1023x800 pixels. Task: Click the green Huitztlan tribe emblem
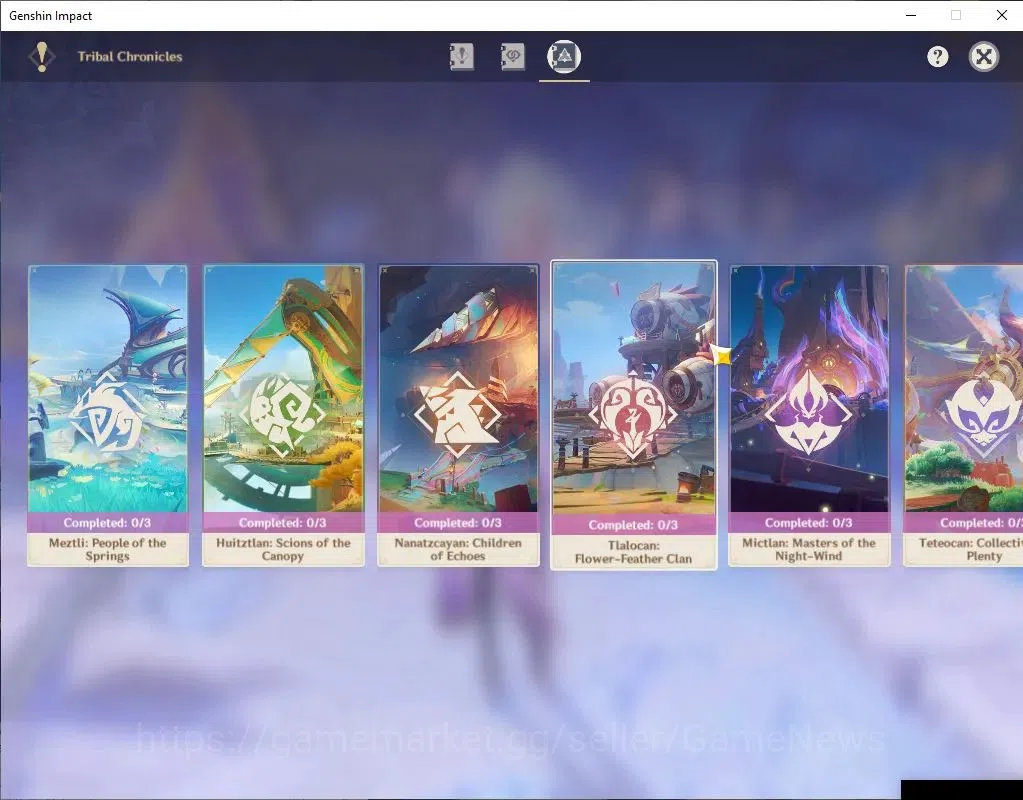pyautogui.click(x=282, y=414)
